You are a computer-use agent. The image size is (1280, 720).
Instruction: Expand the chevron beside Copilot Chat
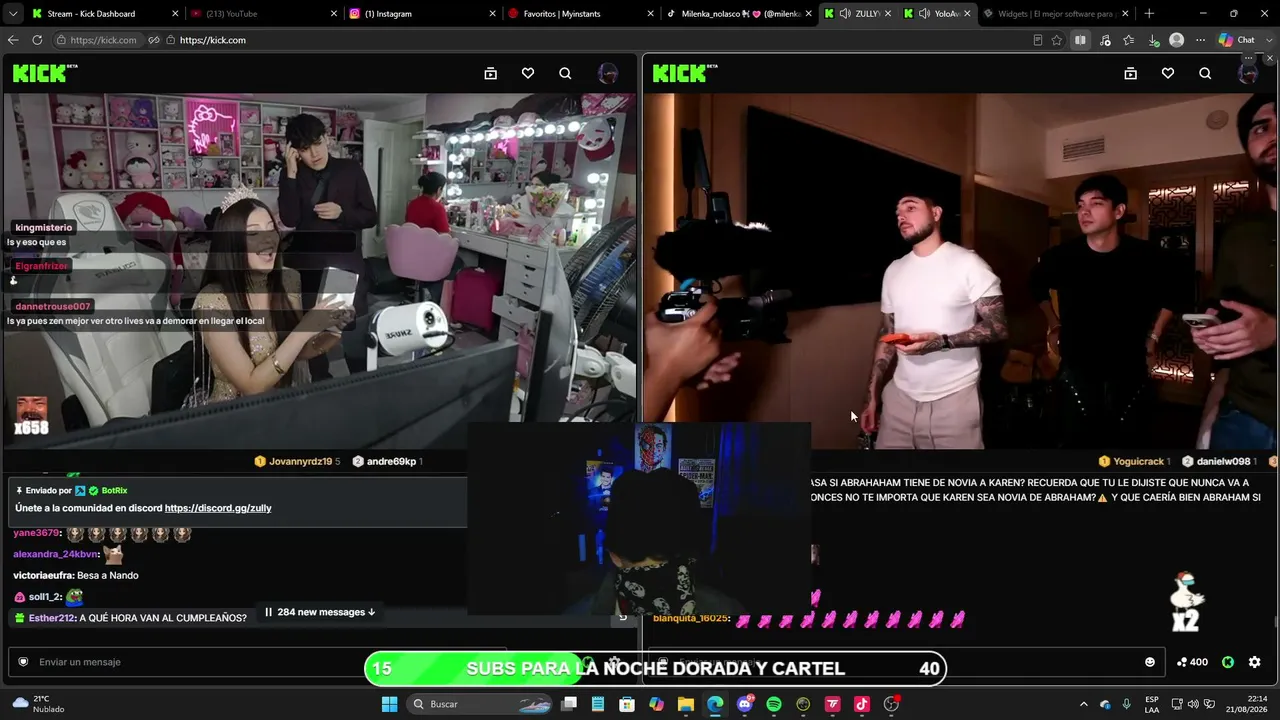coord(1268,40)
